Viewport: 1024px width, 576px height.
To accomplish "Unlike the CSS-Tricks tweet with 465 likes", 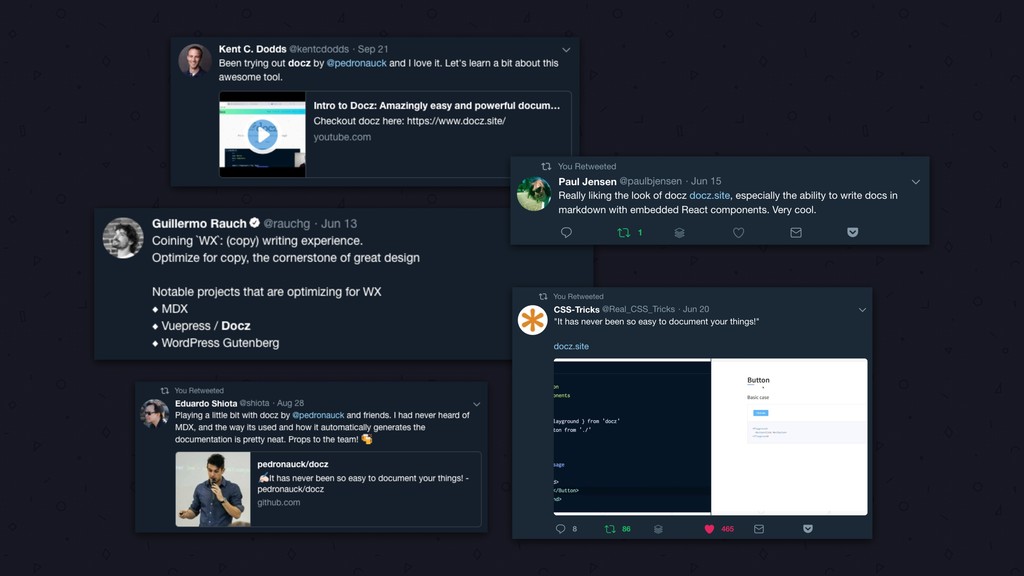I will [709, 529].
